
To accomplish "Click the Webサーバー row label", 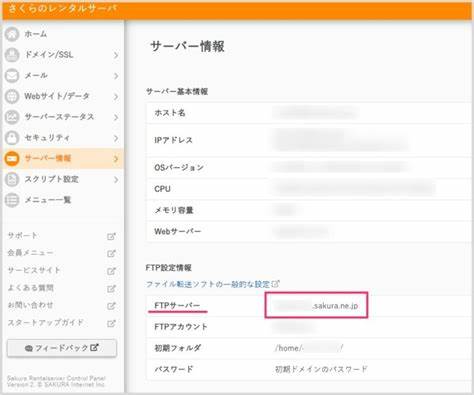I will (177, 231).
